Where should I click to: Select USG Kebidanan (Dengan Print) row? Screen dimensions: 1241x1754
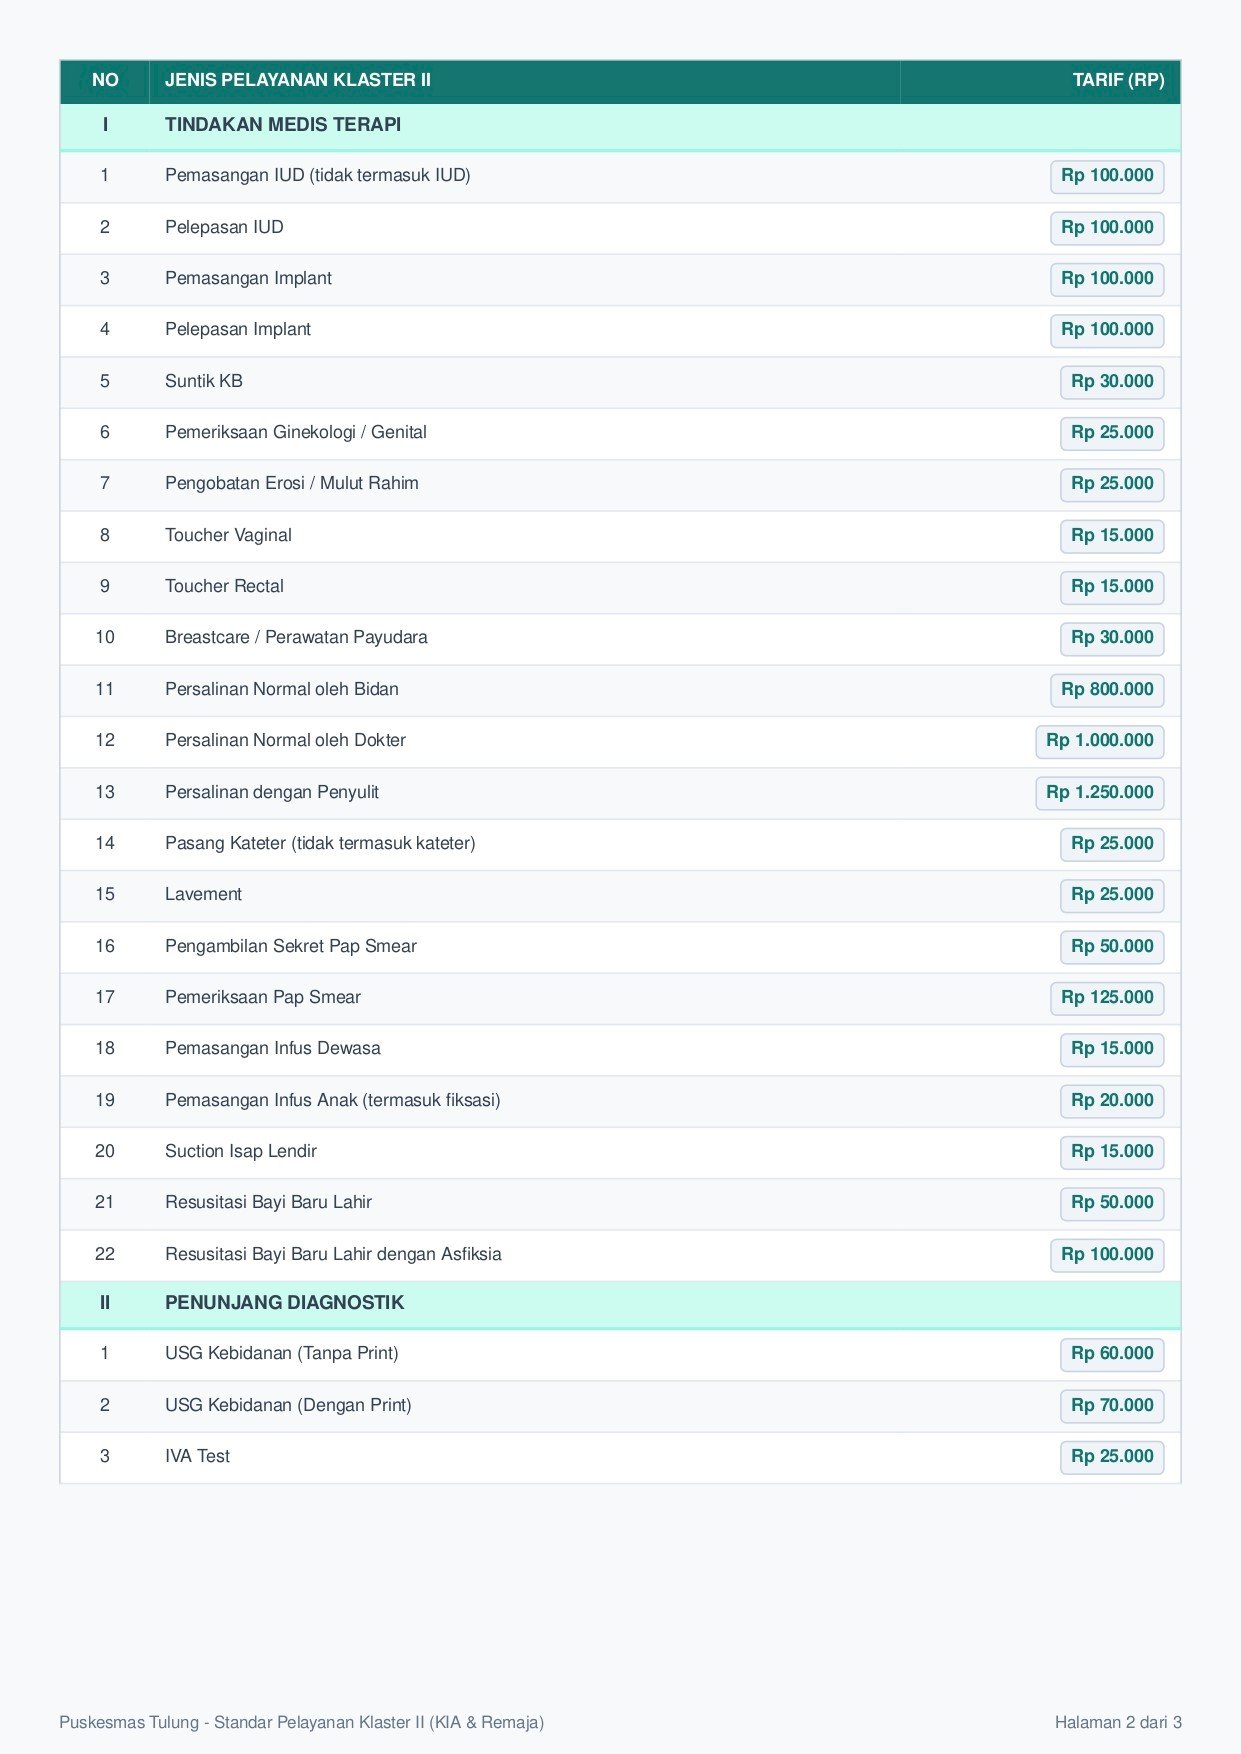pyautogui.click(x=620, y=1406)
